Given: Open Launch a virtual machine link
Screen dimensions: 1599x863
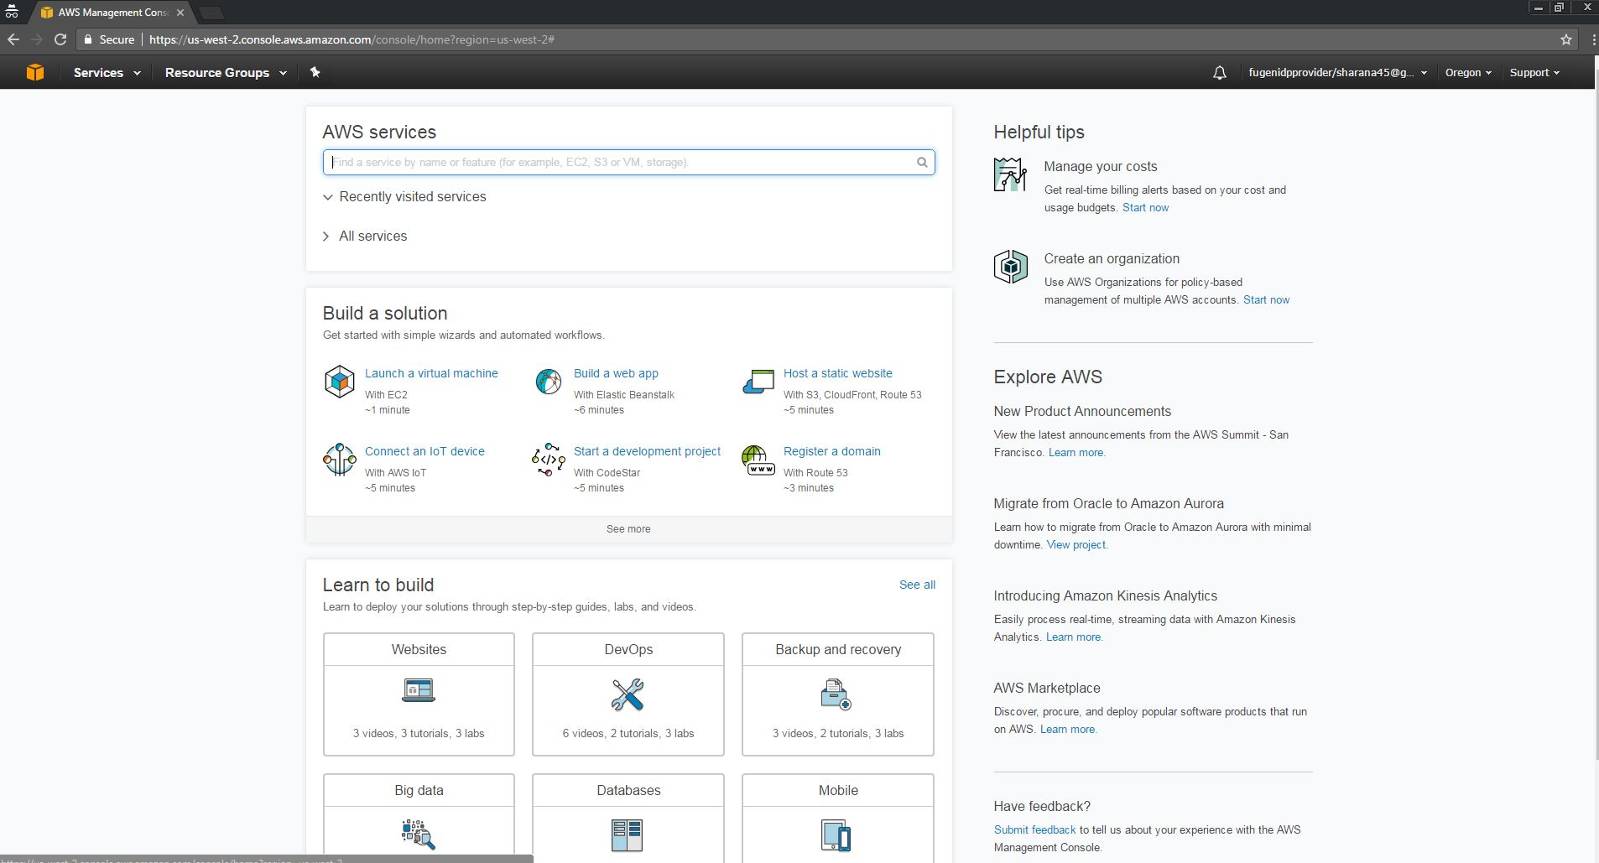Looking at the screenshot, I should pyautogui.click(x=431, y=373).
